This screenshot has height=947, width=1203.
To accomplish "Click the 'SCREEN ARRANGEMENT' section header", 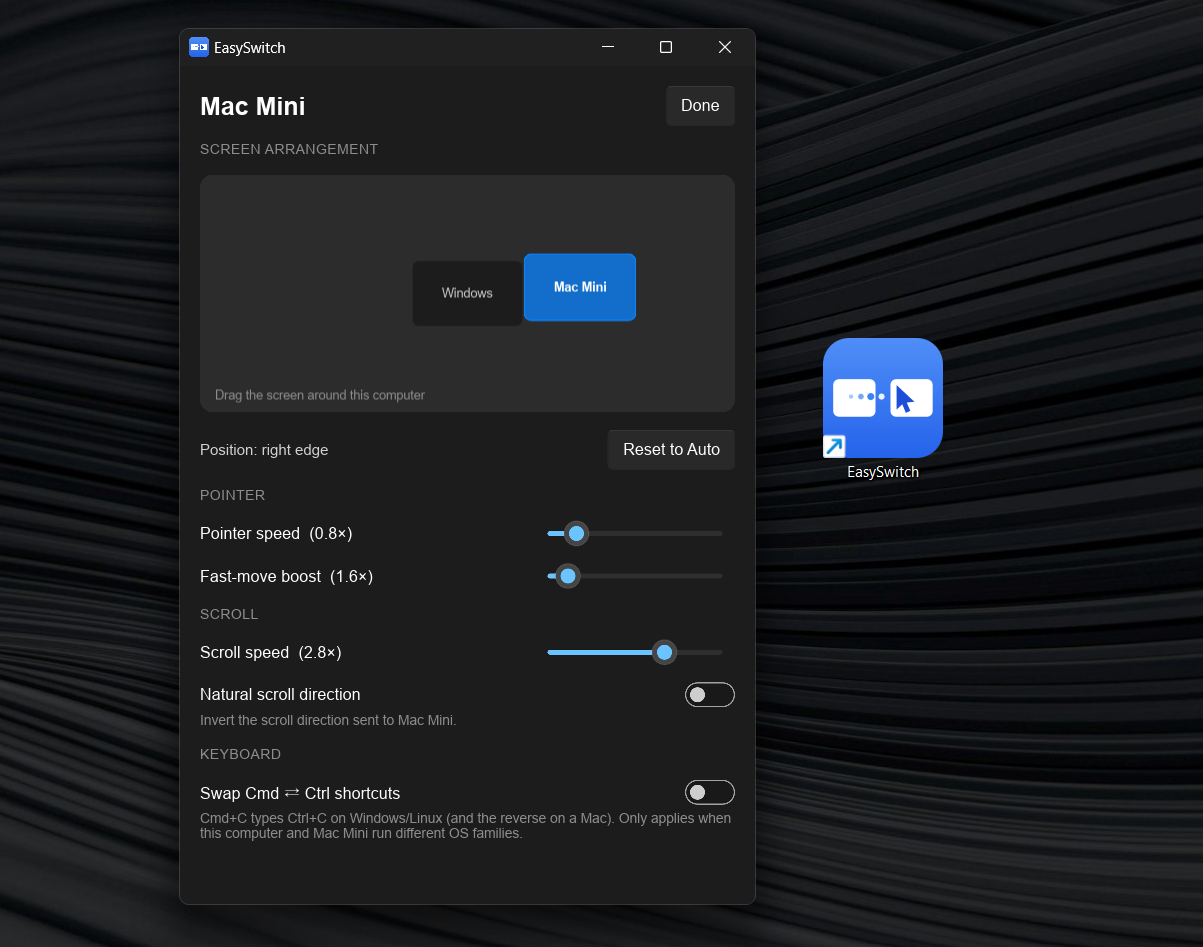I will 289,149.
